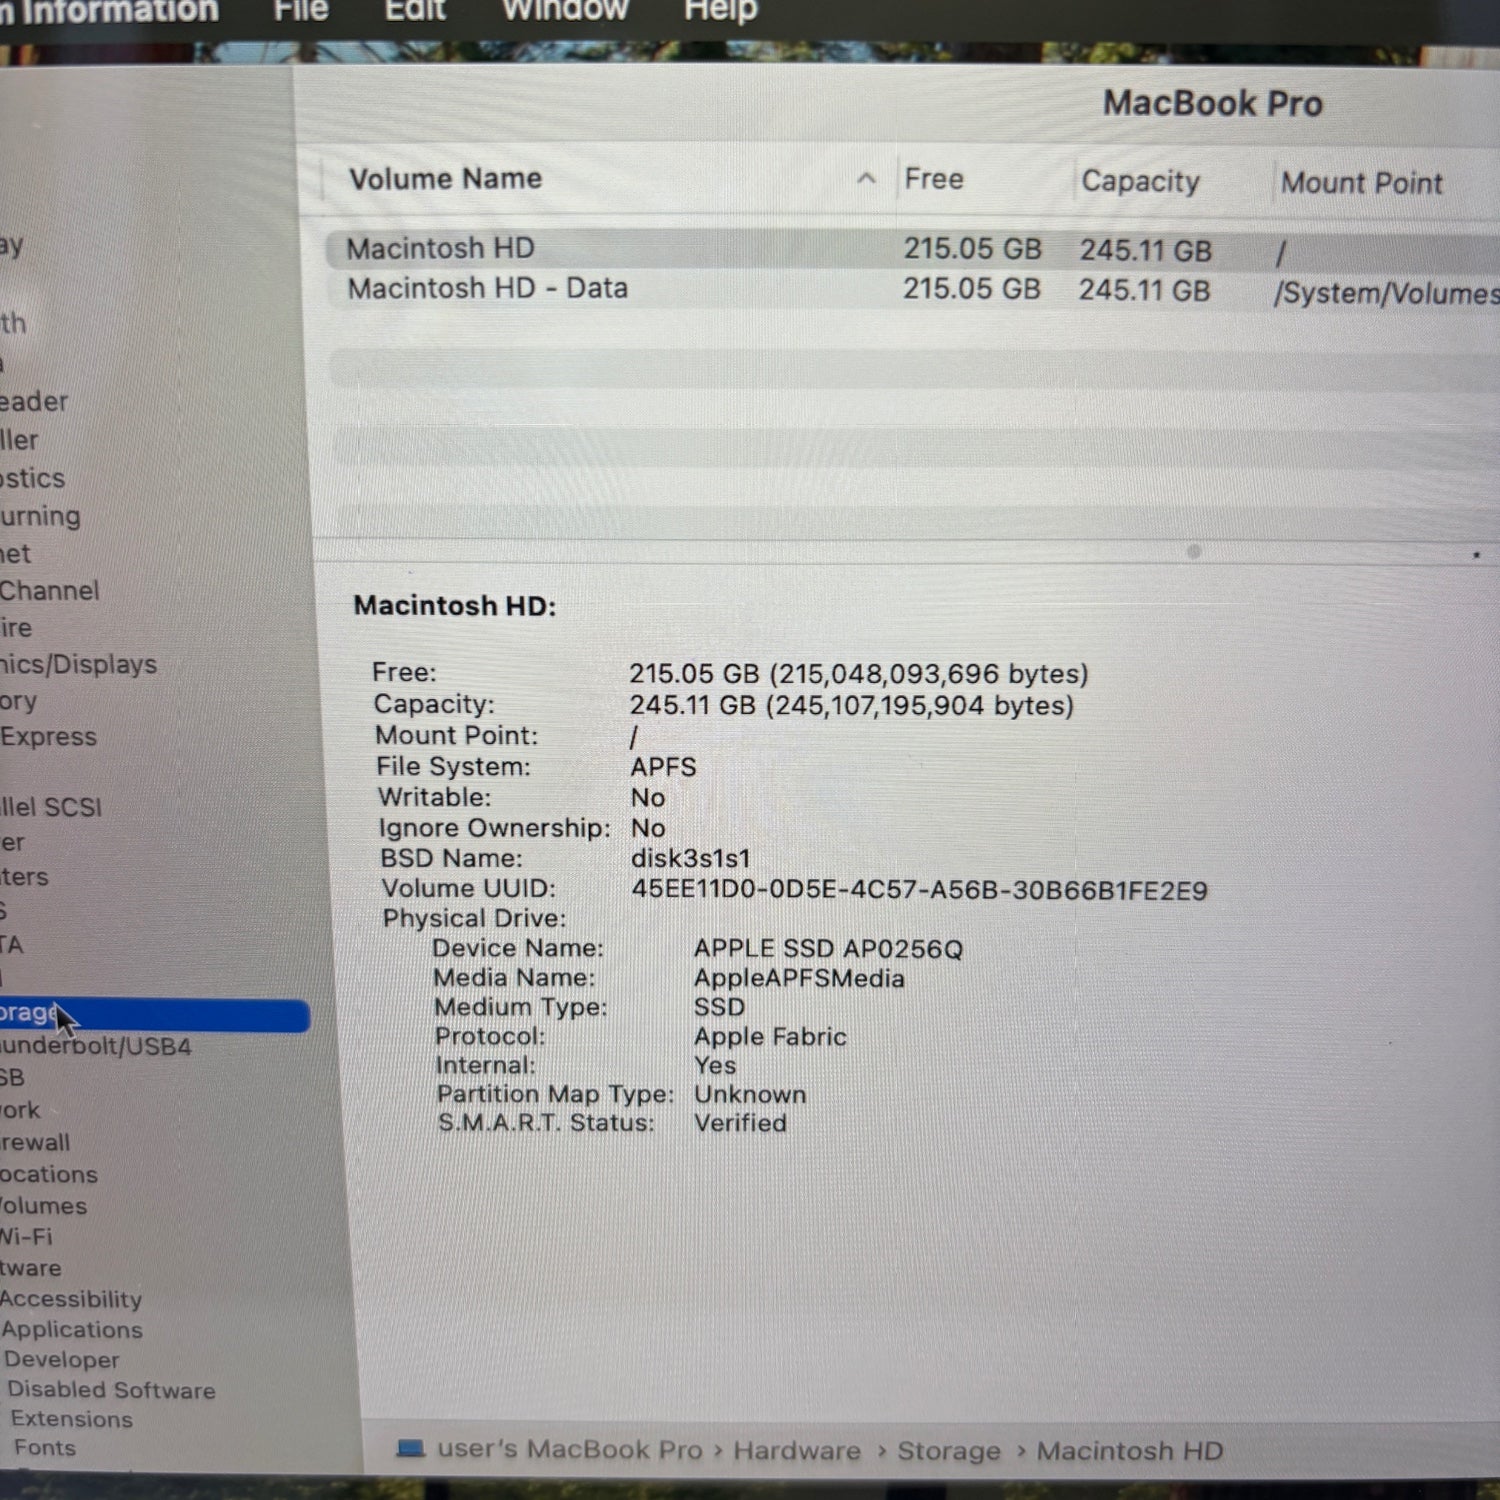This screenshot has height=1500, width=1500.
Task: Click the Physical Drive: label
Action: point(474,918)
